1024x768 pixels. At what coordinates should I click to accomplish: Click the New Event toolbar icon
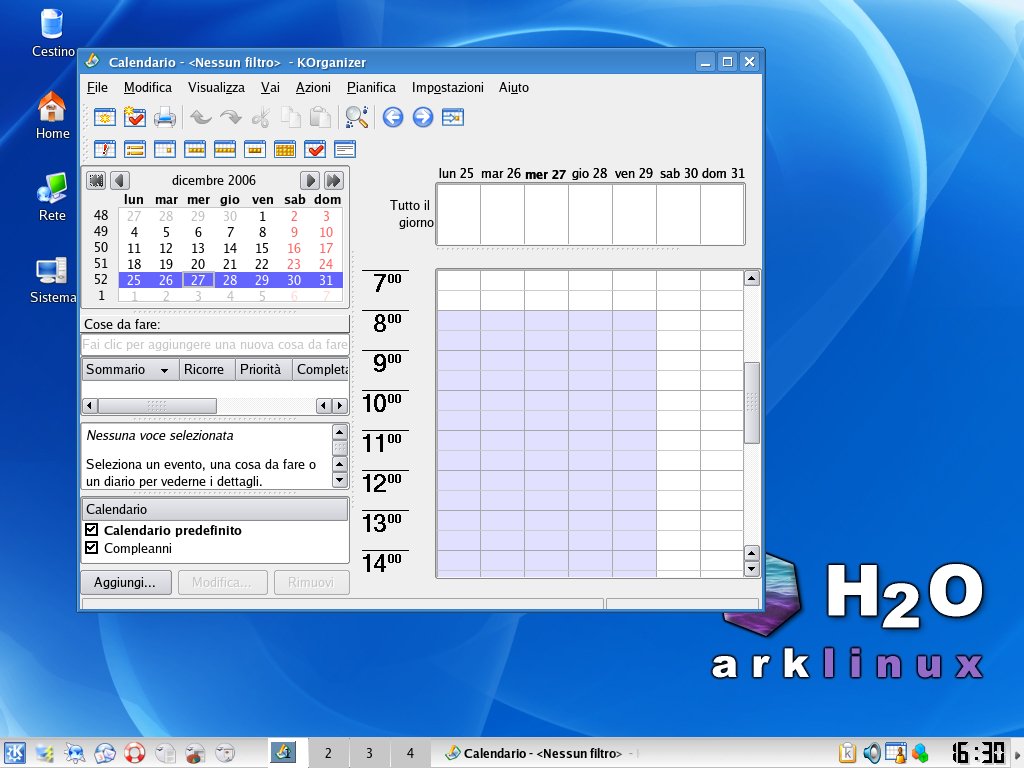pos(104,118)
